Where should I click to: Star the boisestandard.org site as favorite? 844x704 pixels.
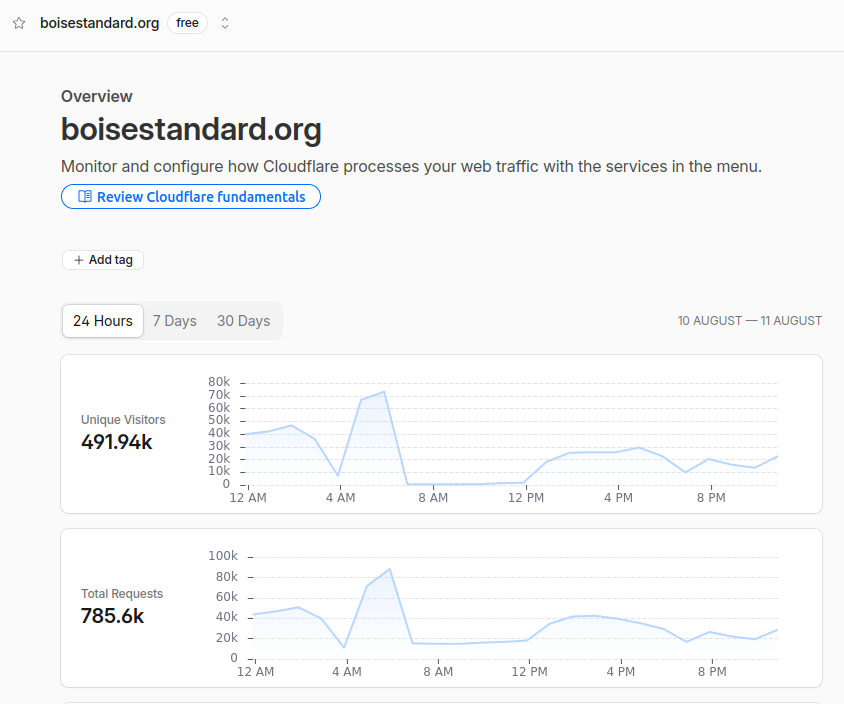[x=19, y=23]
